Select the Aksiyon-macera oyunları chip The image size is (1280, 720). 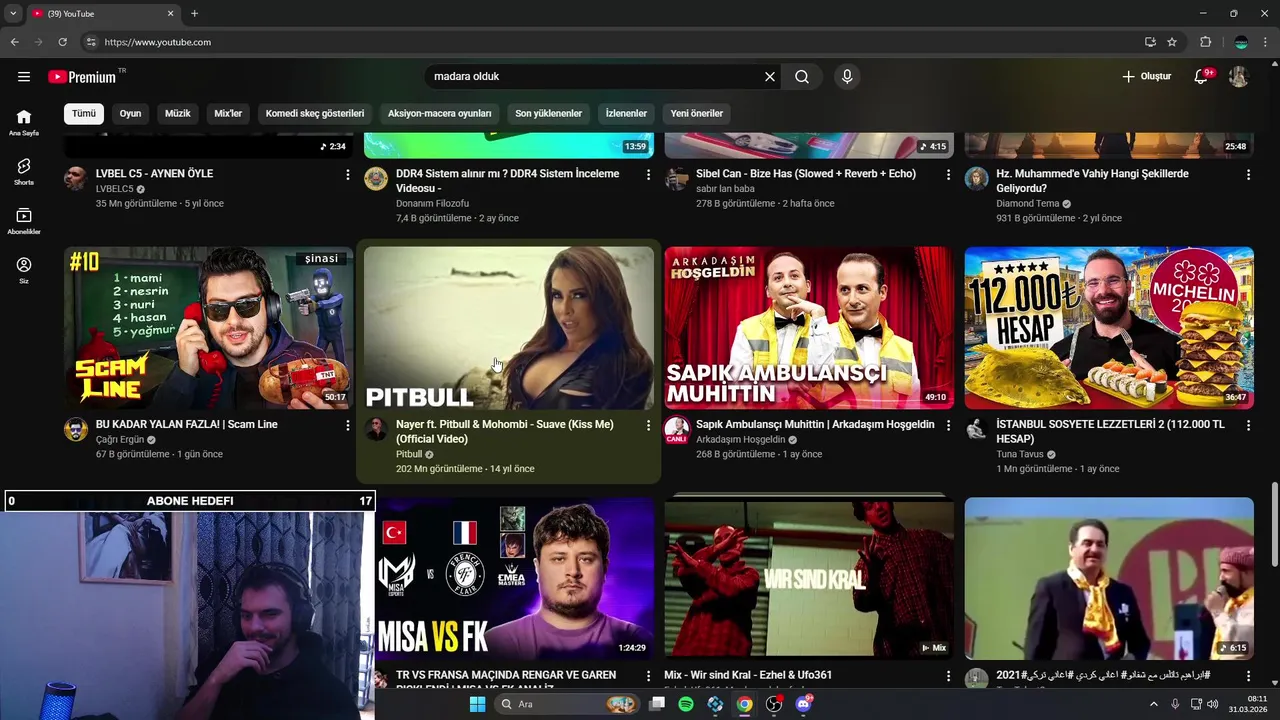440,113
